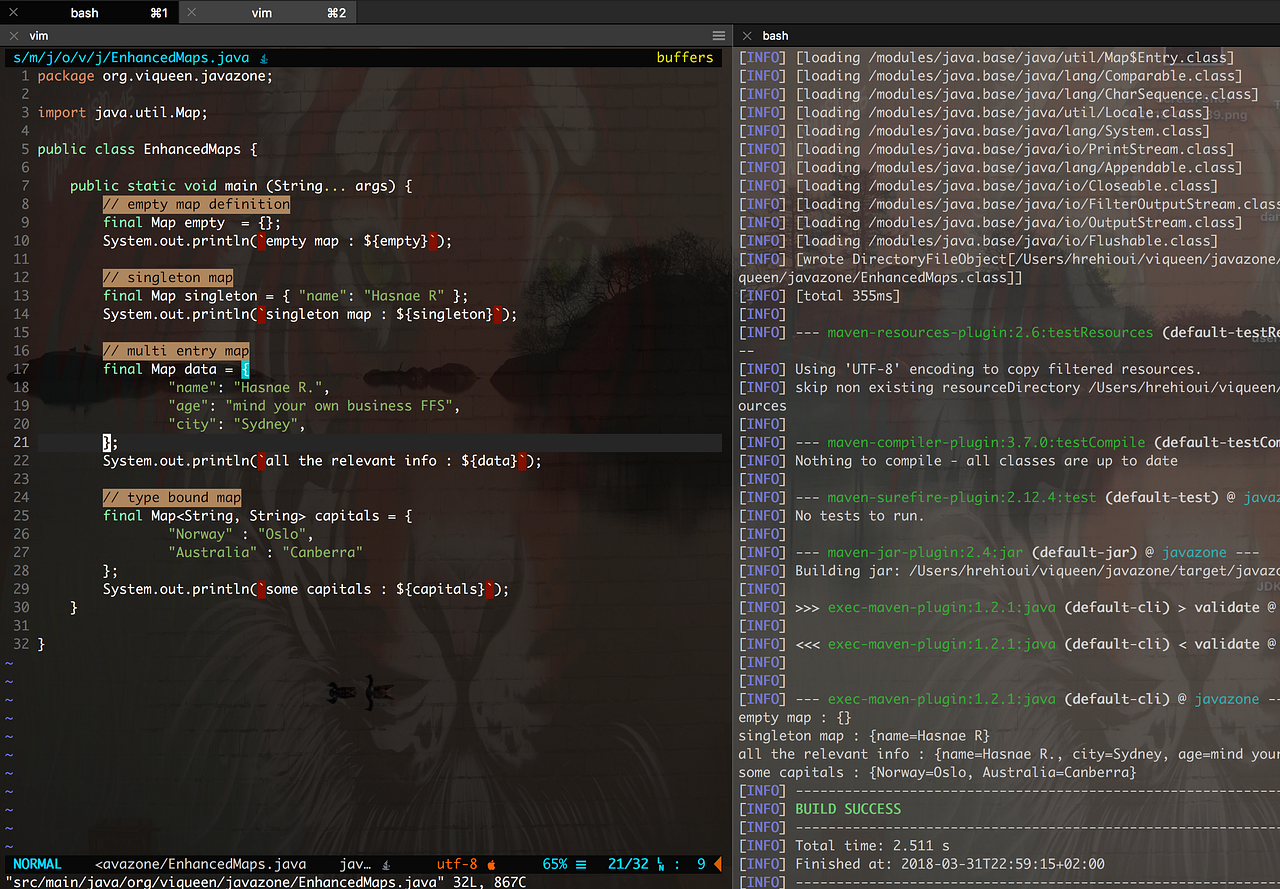Click maven-compiler-plugin:3.7.0:testCompile text
Viewport: 1280px width, 889px height.
coord(986,442)
